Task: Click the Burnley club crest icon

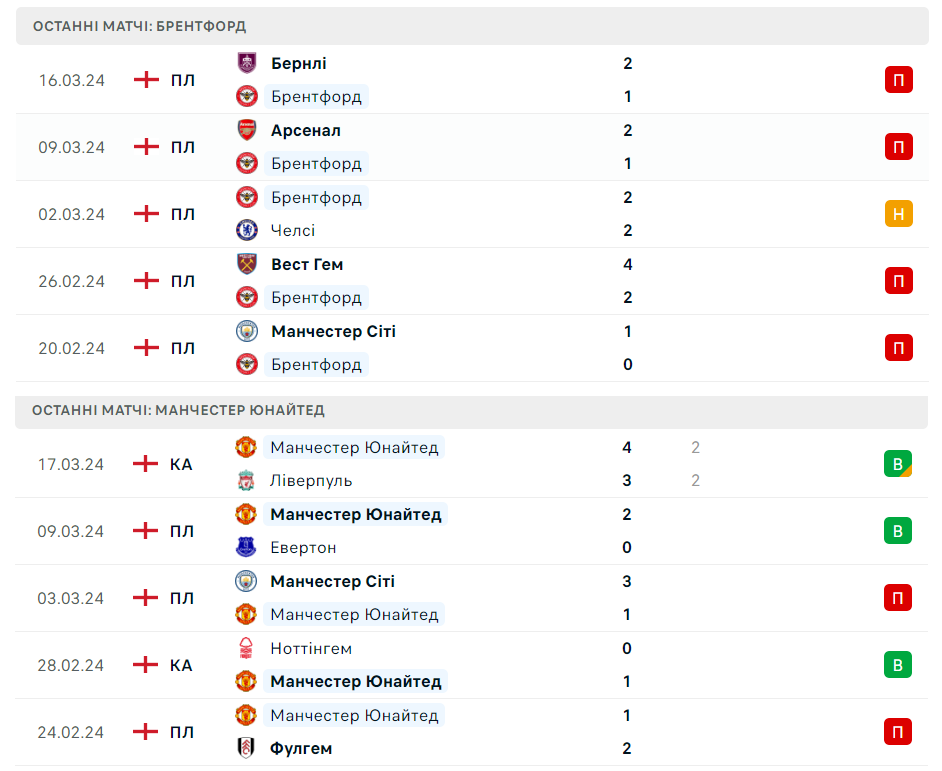Action: 247,63
